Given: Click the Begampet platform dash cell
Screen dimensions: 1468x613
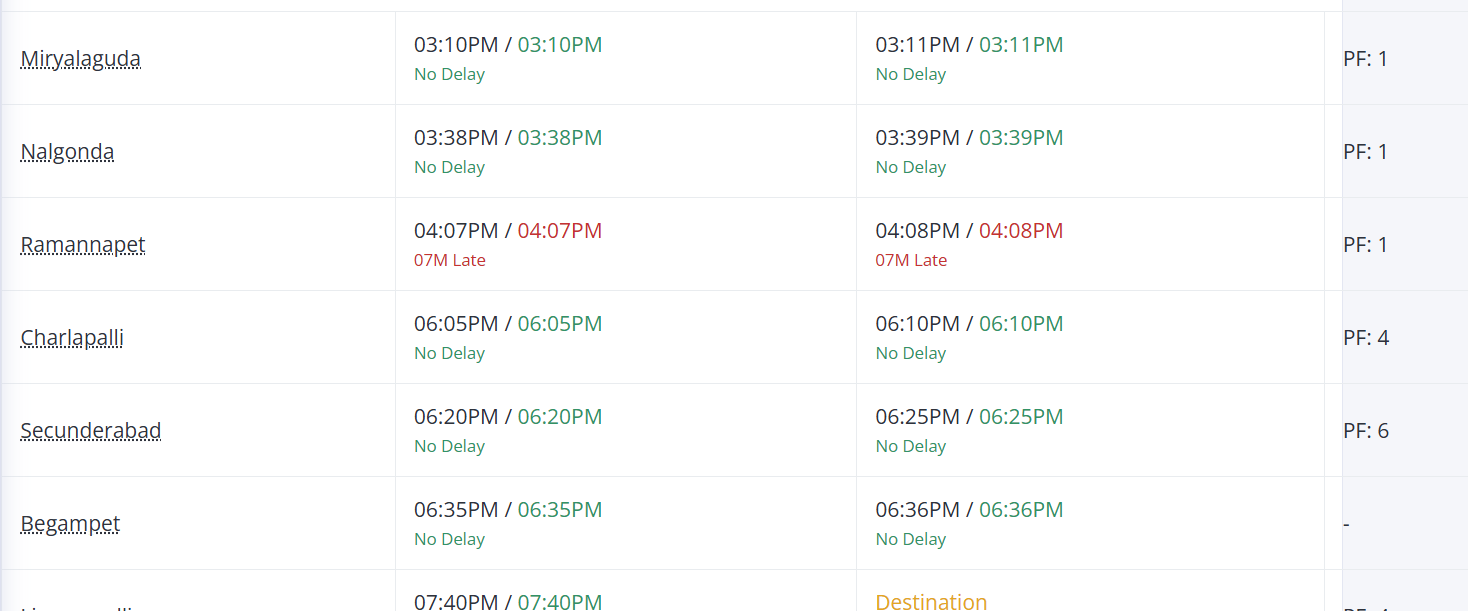Looking at the screenshot, I should [1348, 524].
